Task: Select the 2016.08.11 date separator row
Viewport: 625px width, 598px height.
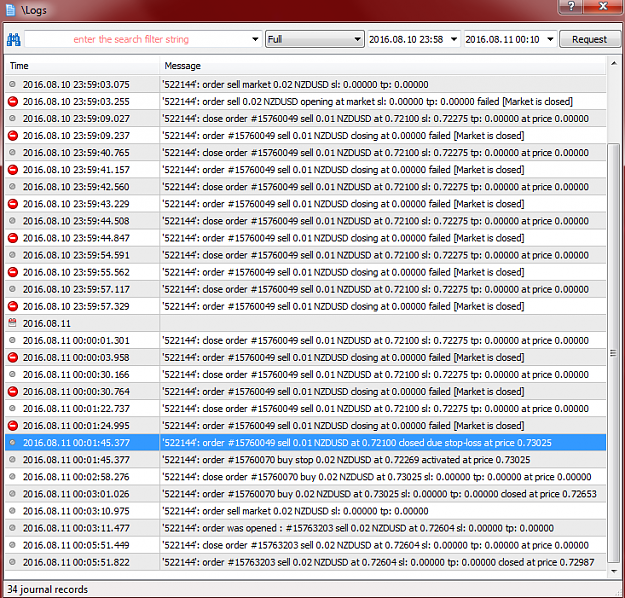Action: (x=305, y=323)
